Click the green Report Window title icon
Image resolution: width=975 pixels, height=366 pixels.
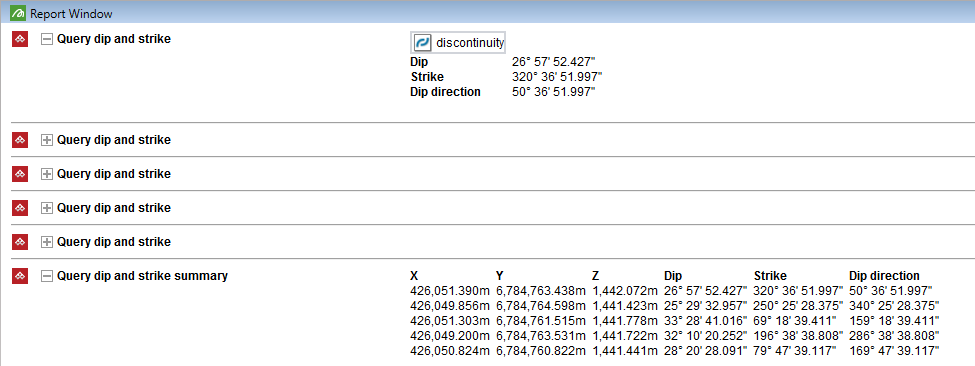[x=18, y=12]
